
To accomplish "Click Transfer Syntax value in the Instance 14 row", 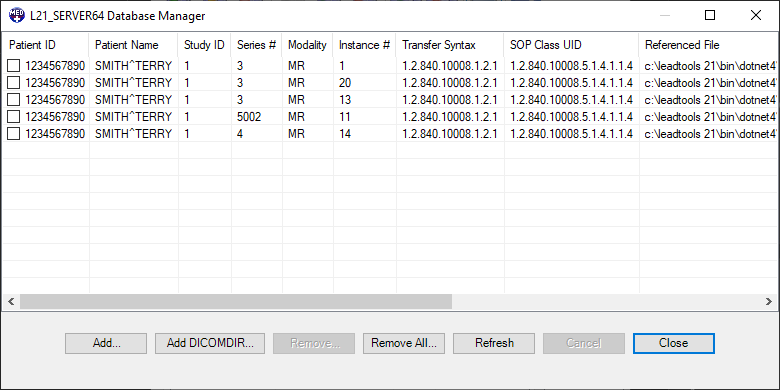I will click(450, 134).
